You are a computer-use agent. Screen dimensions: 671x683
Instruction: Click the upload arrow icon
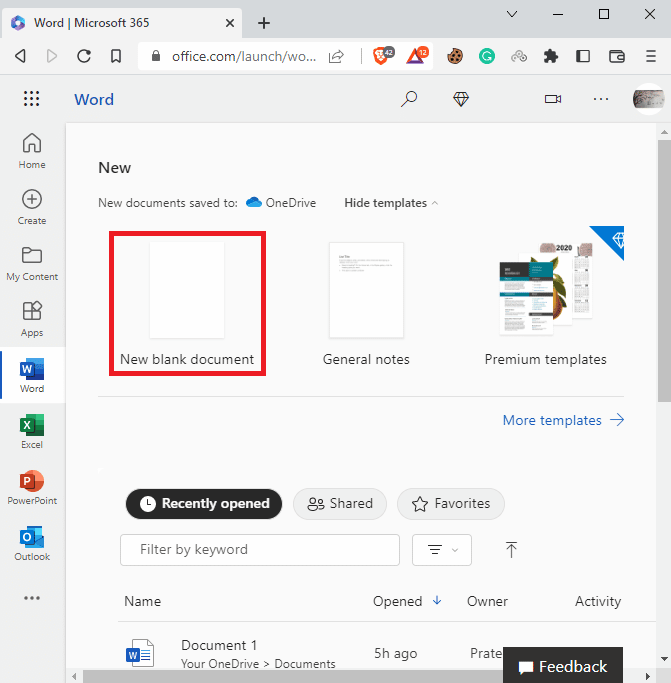(x=511, y=550)
